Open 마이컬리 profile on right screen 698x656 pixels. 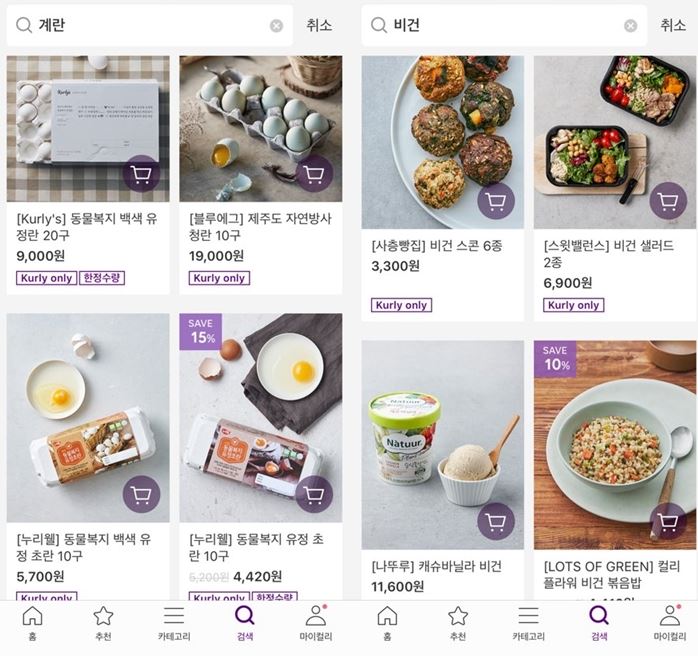670,623
